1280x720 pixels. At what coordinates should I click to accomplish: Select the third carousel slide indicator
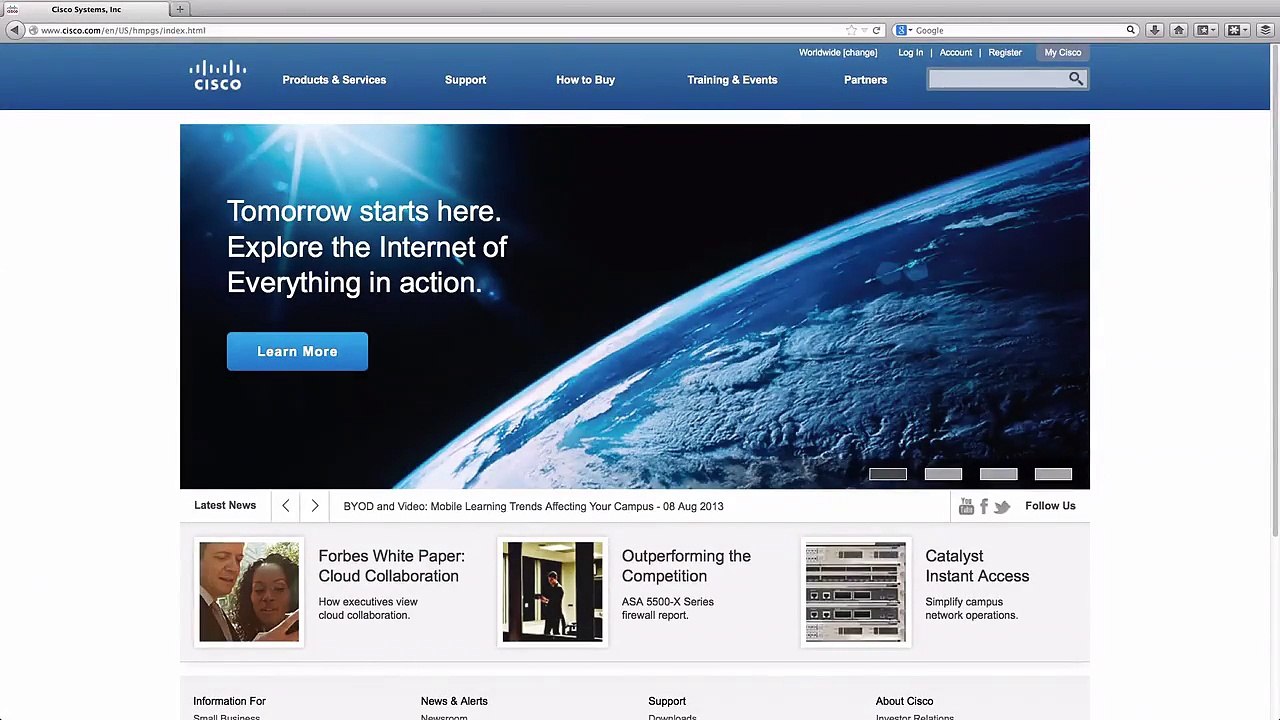click(998, 474)
